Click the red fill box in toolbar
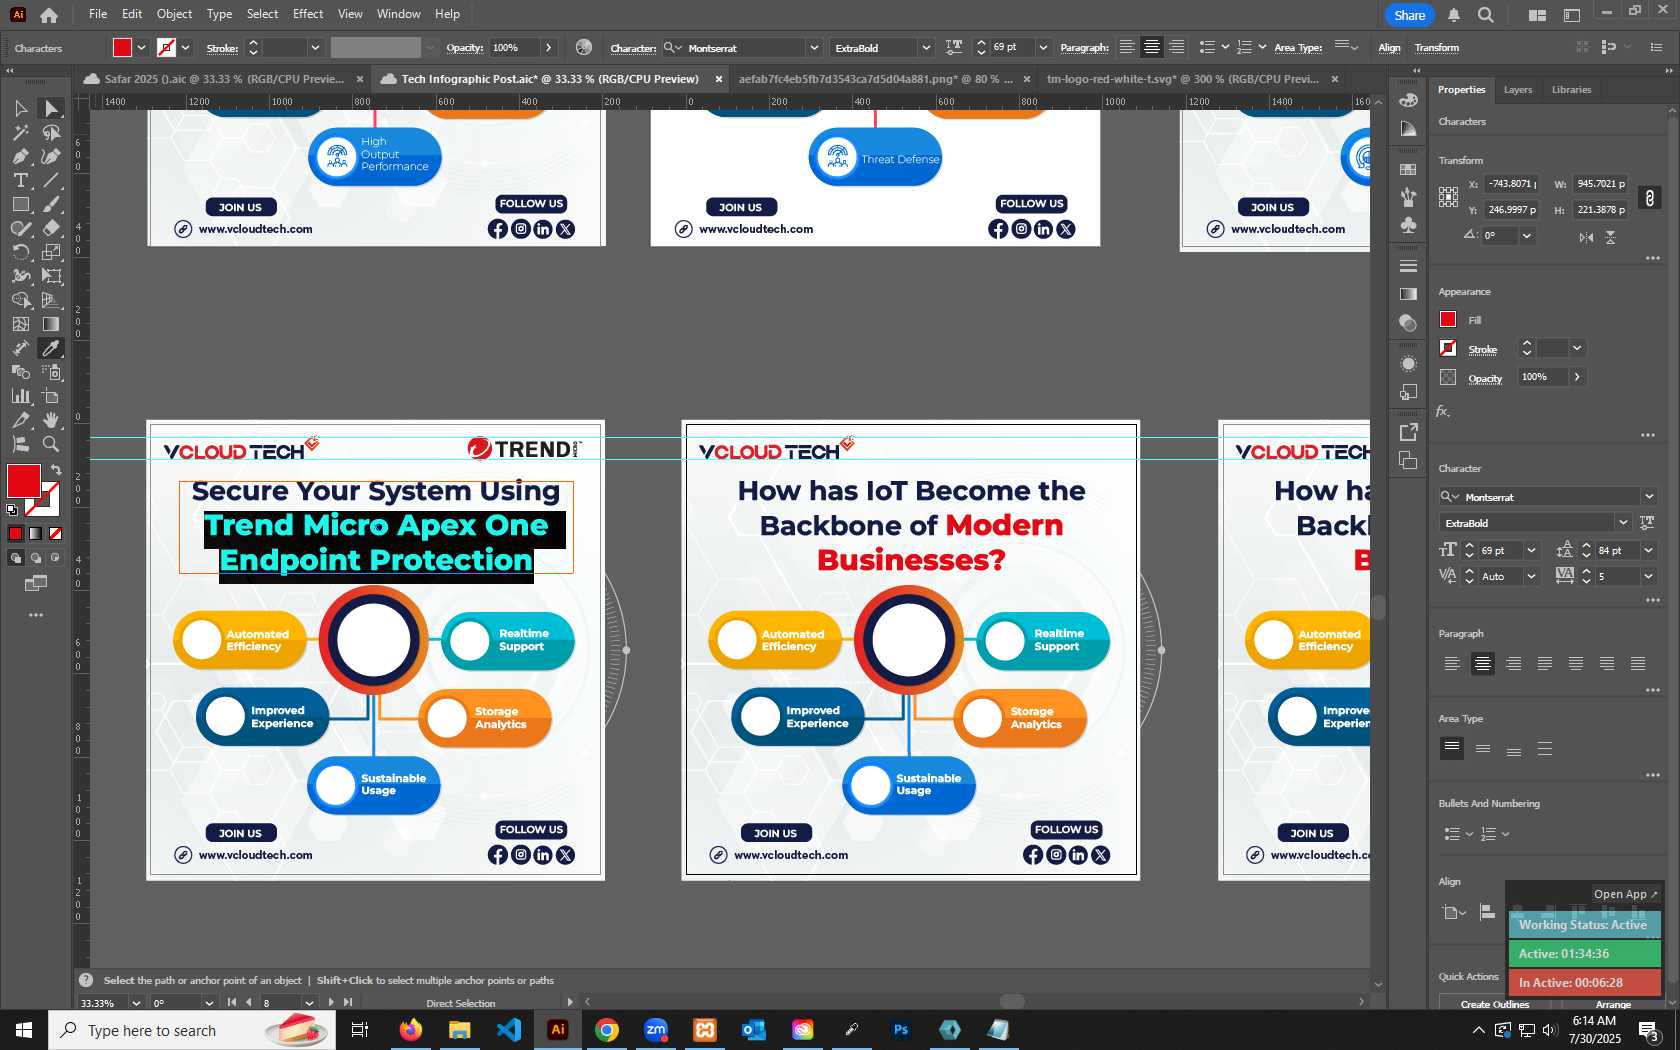The image size is (1680, 1050). coord(23,481)
